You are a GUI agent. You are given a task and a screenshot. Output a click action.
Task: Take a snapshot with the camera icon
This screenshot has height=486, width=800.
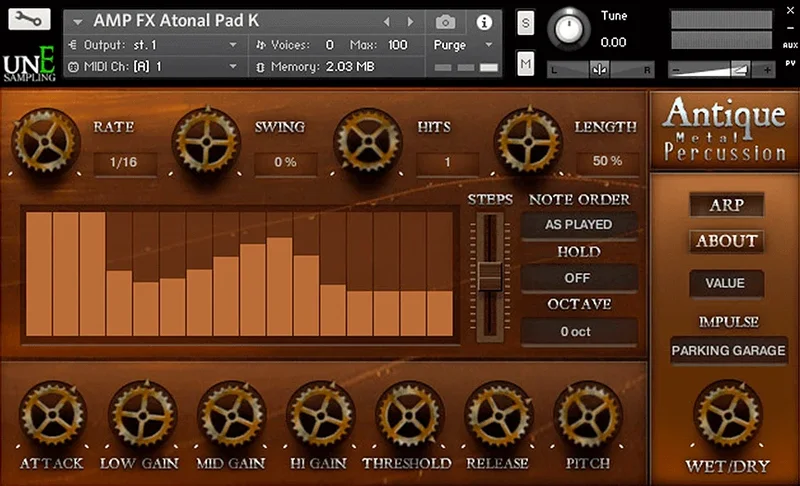445,22
